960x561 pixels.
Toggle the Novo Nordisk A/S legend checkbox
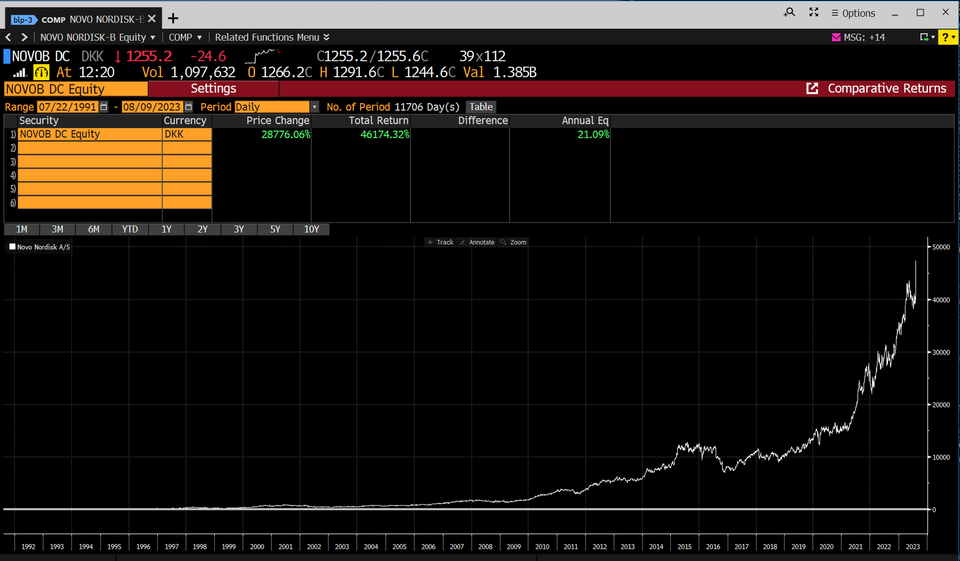pos(12,246)
